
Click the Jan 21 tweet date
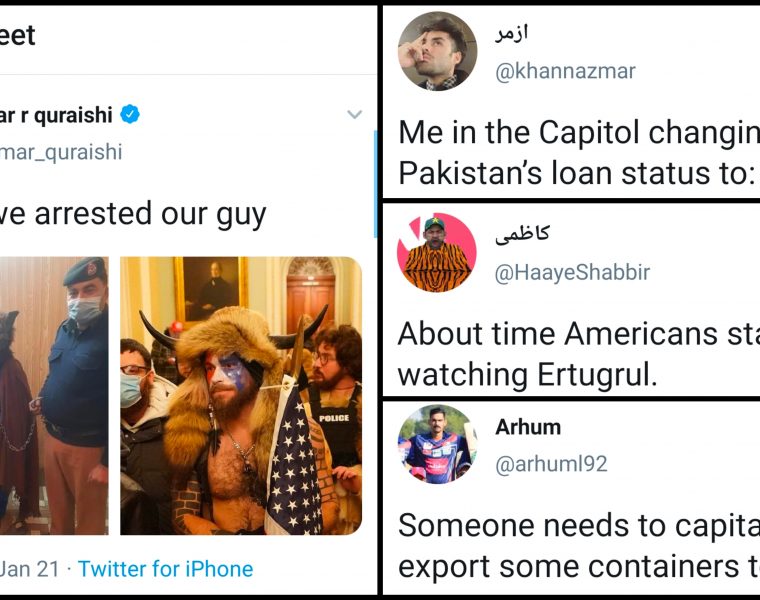30,569
